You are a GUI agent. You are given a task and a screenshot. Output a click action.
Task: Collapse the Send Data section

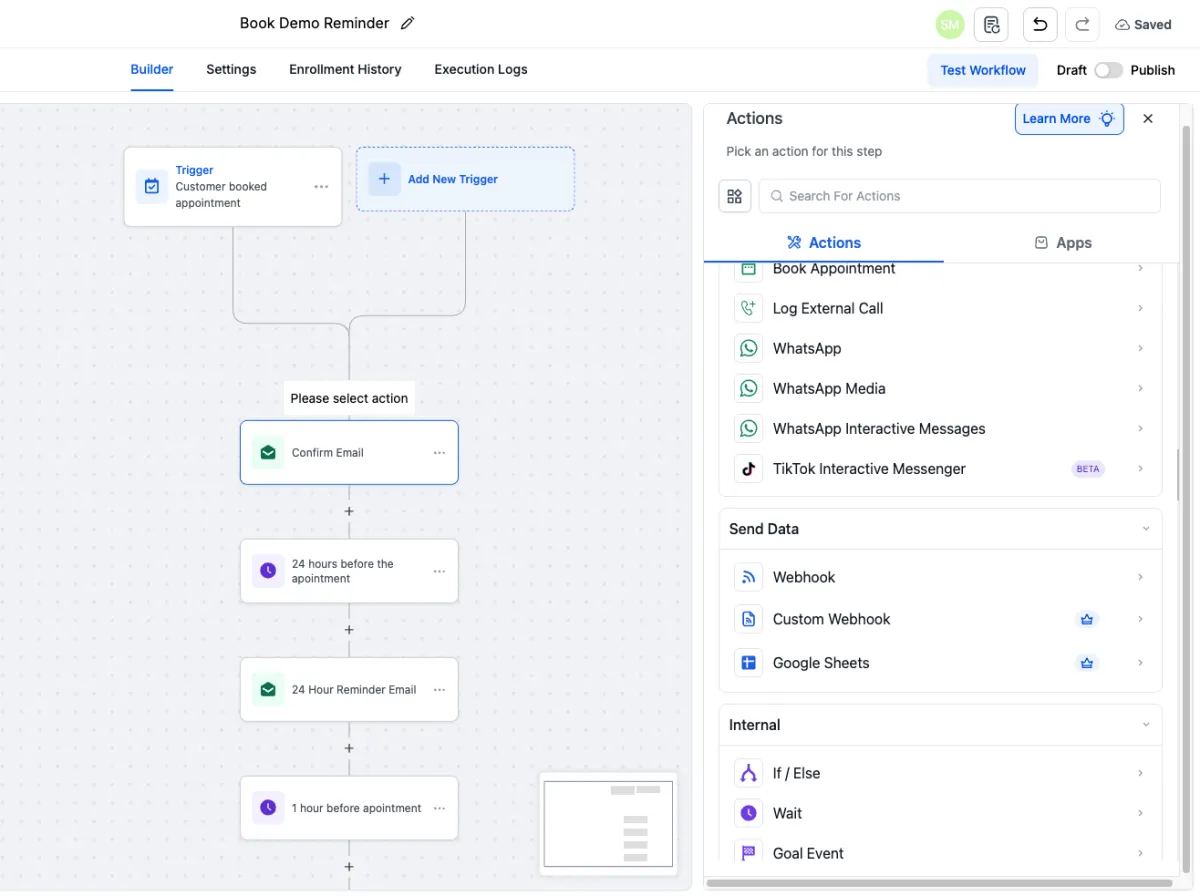(1146, 529)
